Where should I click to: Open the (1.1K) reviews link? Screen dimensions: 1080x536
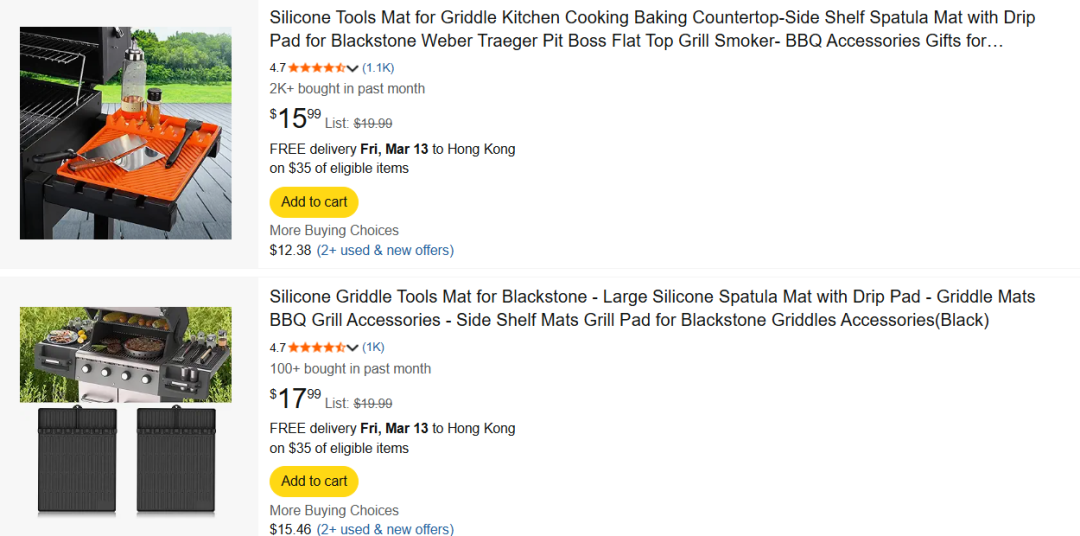point(378,68)
